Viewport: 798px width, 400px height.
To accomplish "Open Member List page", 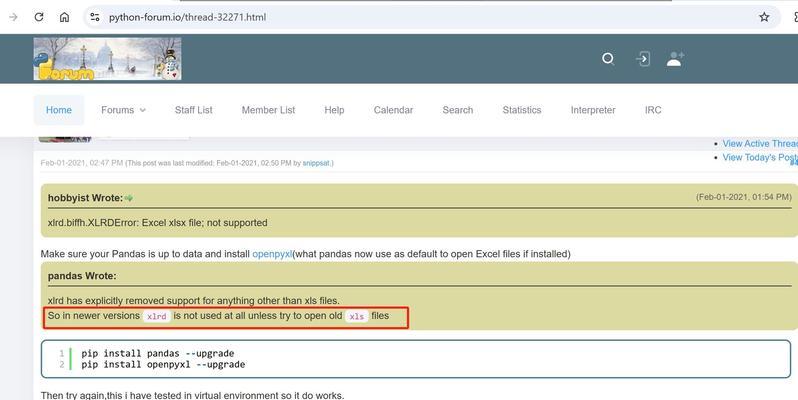I will pyautogui.click(x=268, y=110).
